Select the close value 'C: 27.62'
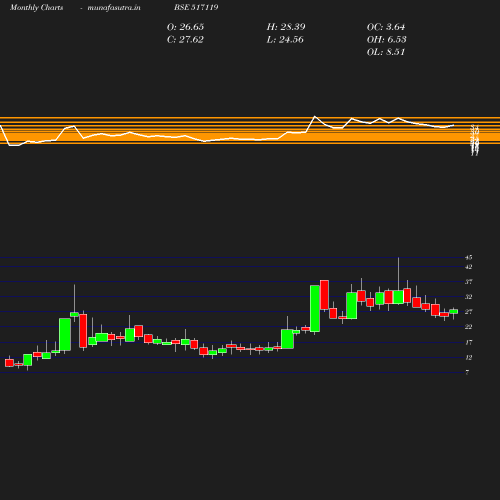 [x=185, y=40]
